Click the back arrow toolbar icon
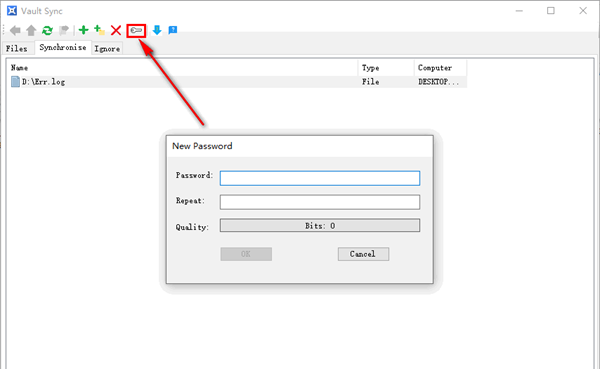 (x=15, y=30)
